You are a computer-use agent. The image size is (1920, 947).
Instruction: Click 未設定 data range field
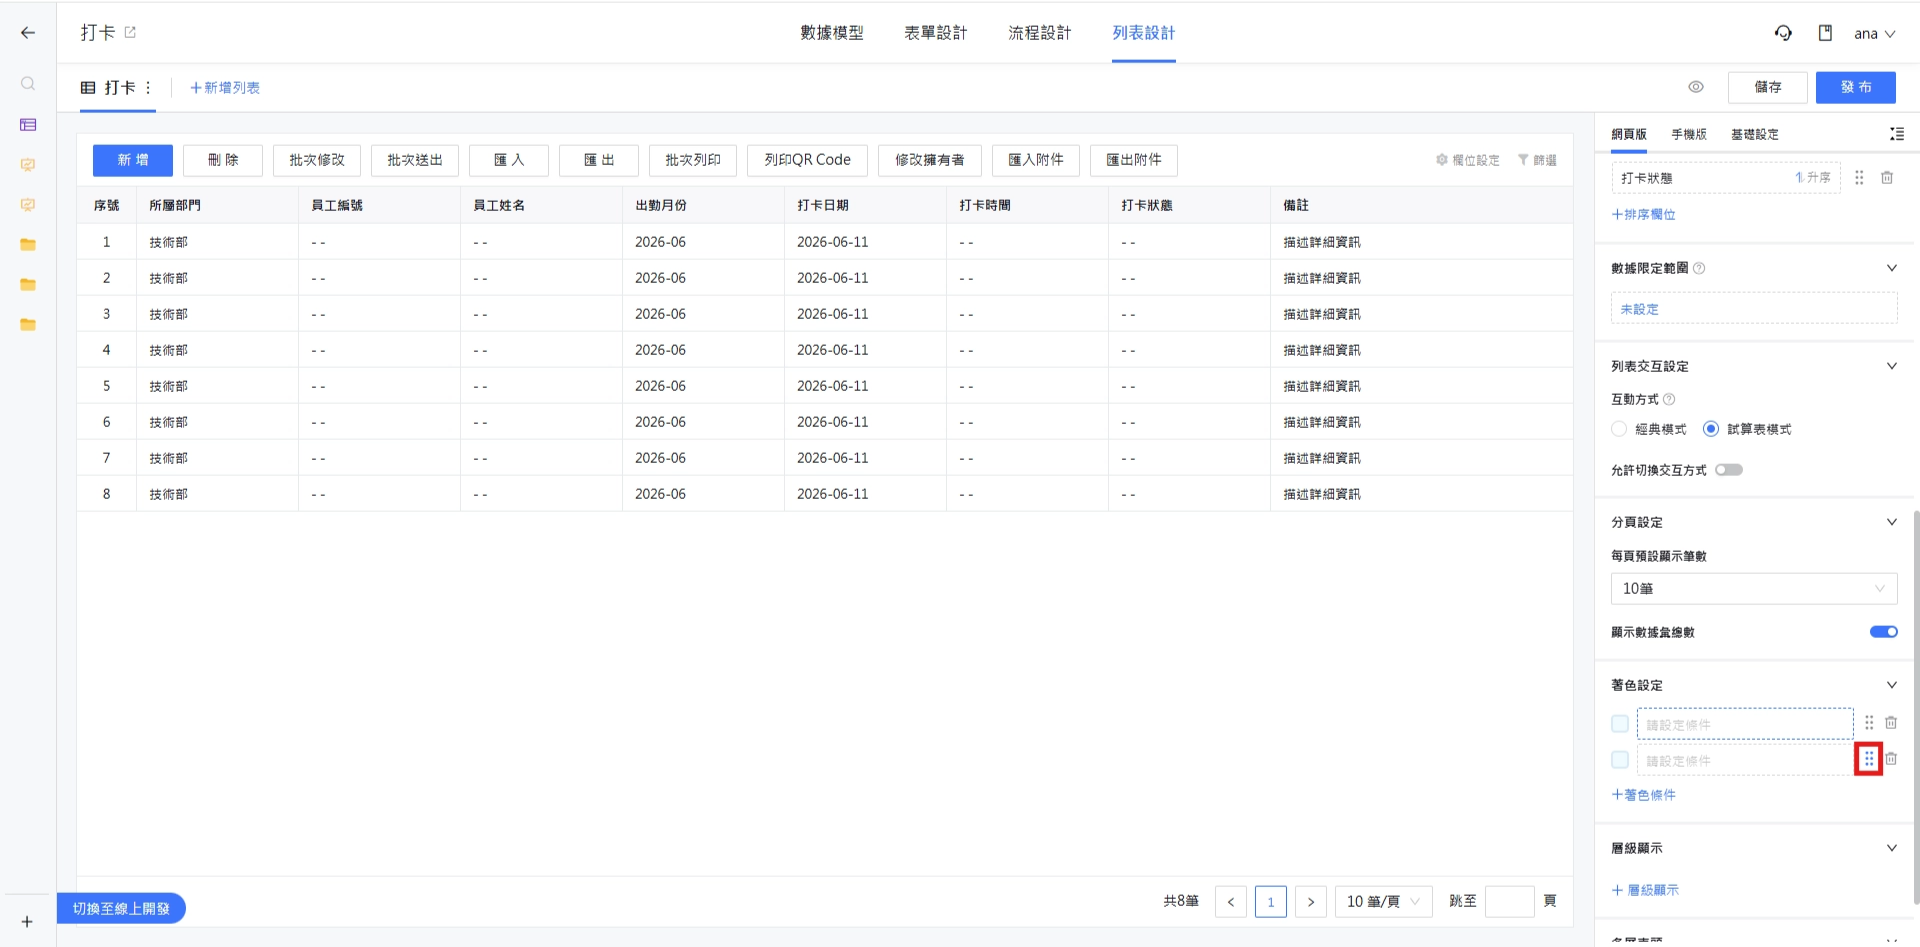(x=1754, y=308)
